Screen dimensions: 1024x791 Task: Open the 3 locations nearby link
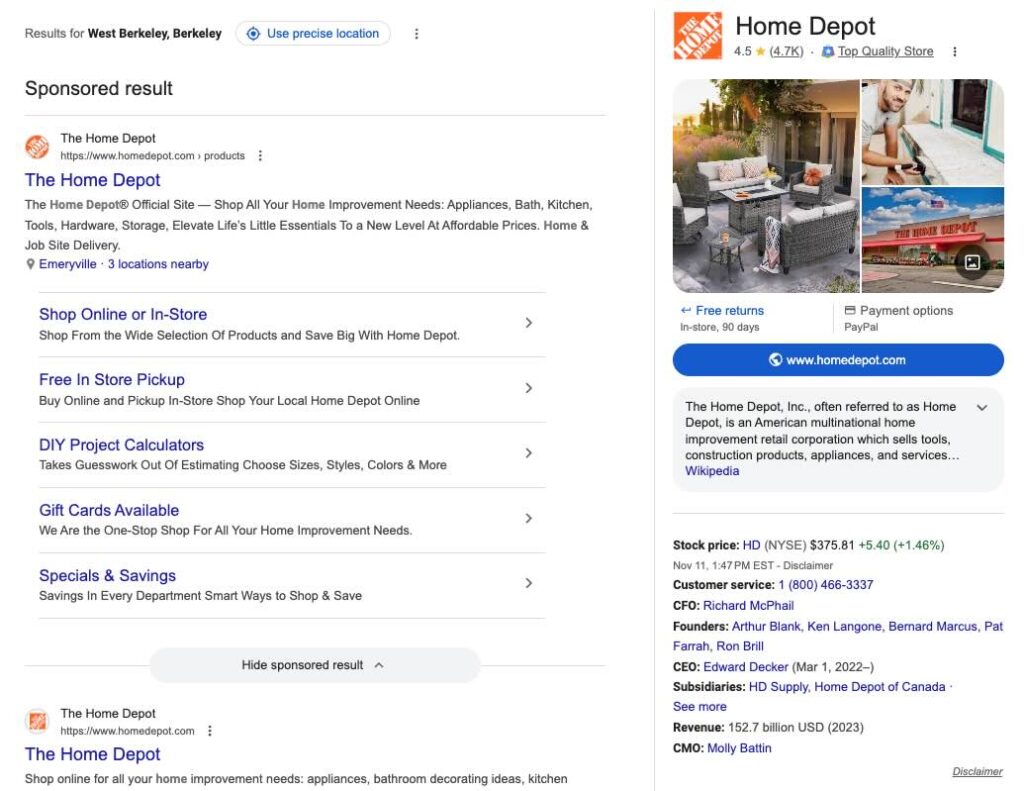point(158,264)
